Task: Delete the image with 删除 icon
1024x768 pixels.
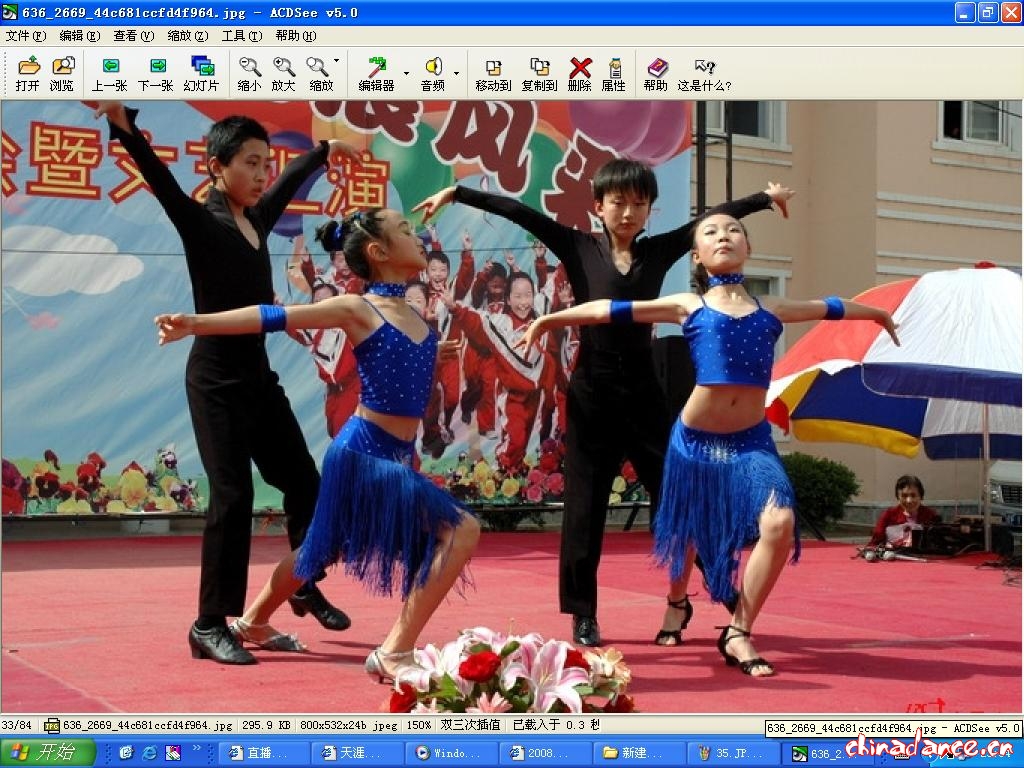Action: coord(579,74)
